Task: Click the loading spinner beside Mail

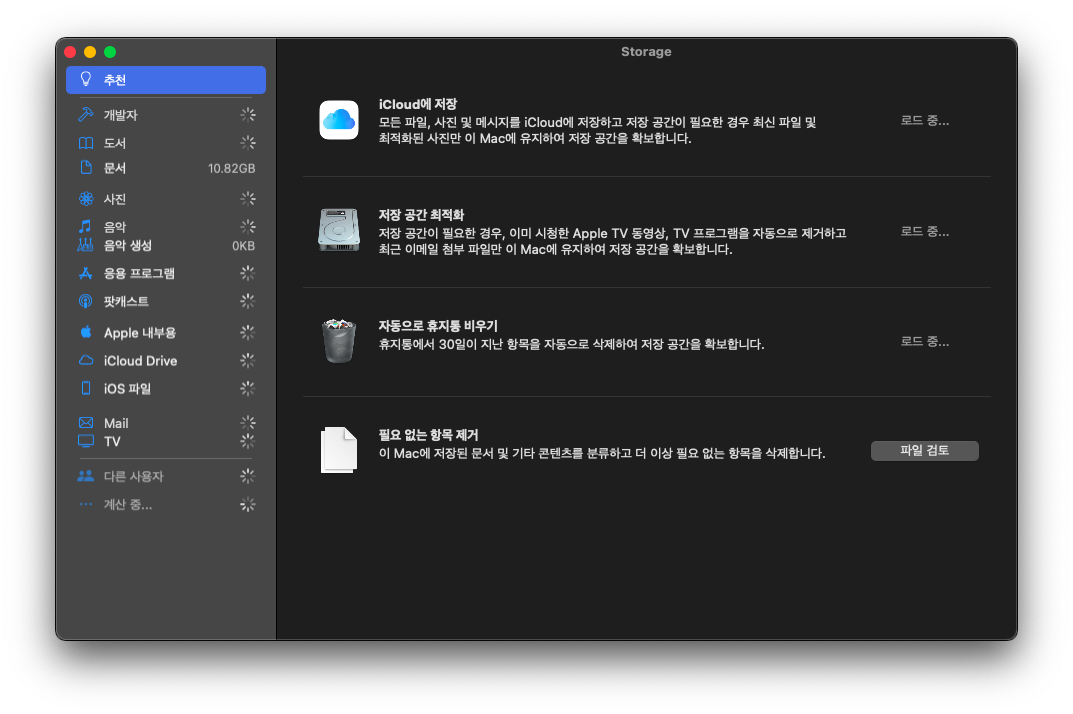Action: pos(248,422)
